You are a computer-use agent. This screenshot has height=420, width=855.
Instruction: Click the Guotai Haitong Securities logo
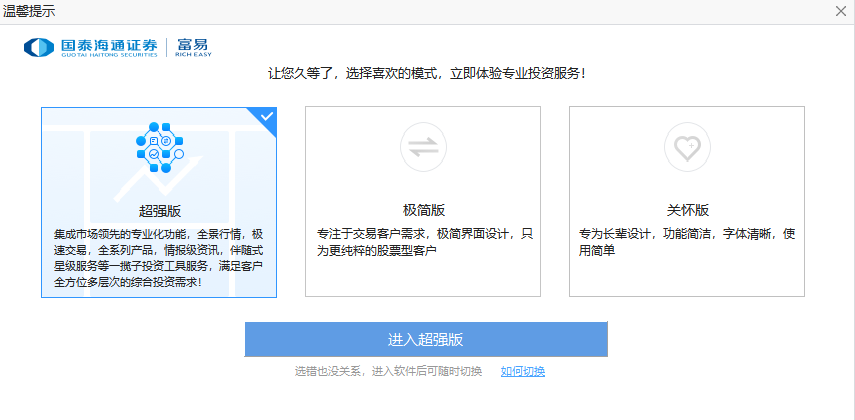pyautogui.click(x=91, y=47)
